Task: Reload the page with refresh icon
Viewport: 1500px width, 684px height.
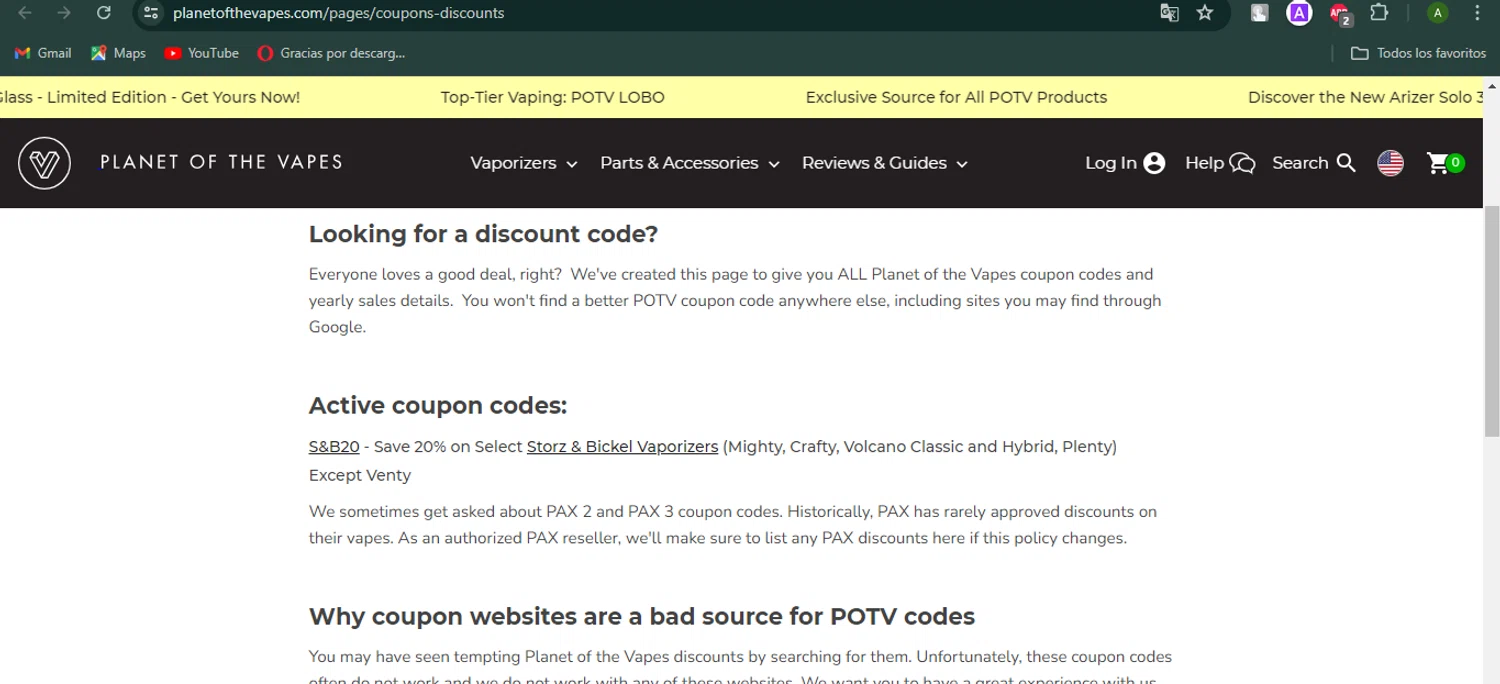Action: click(103, 13)
